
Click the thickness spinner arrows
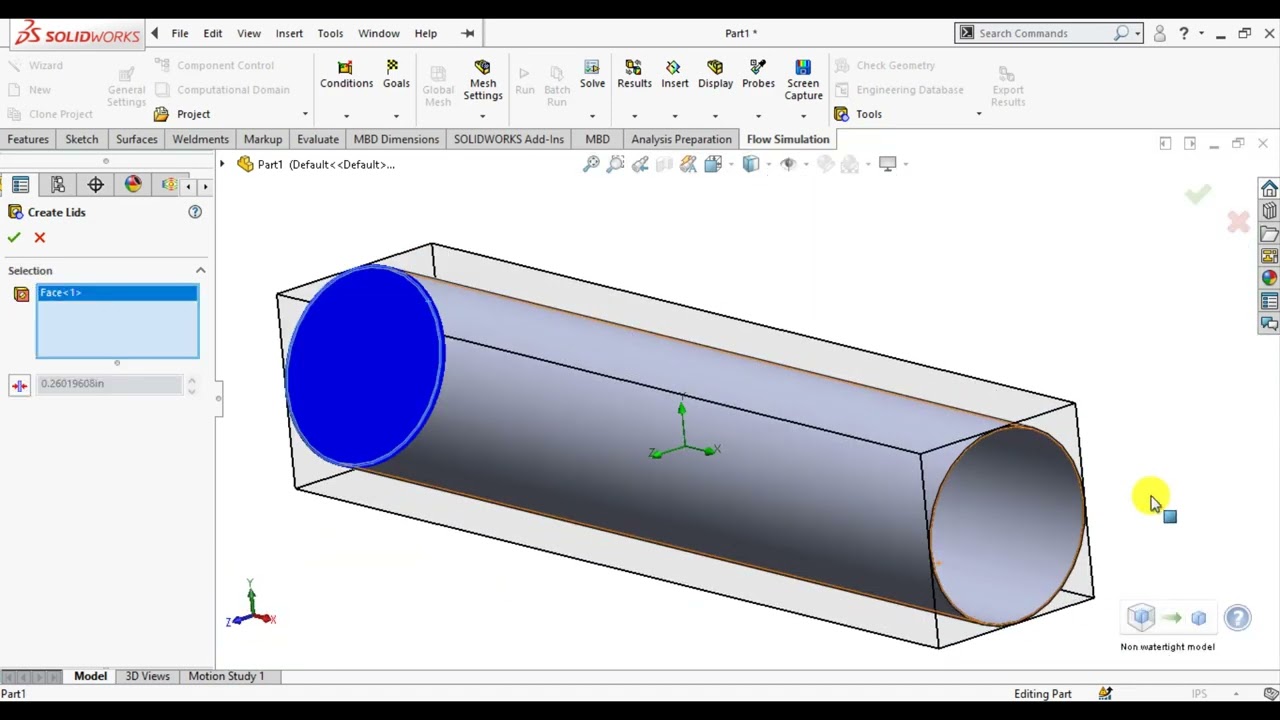point(191,385)
